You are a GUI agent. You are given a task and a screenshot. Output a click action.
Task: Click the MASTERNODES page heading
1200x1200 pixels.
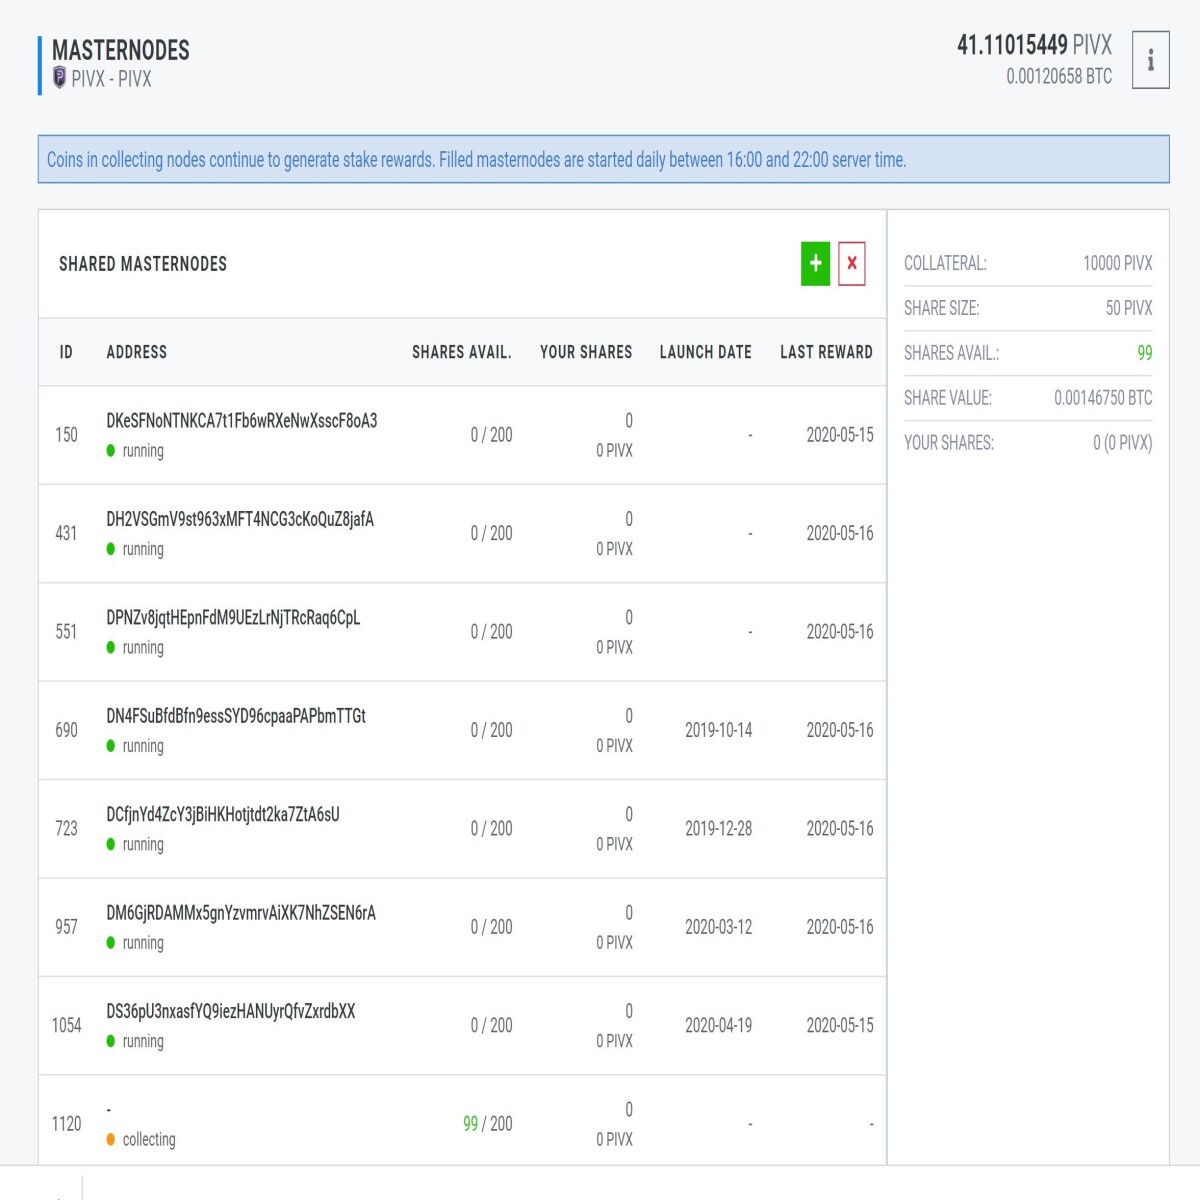pyautogui.click(x=121, y=50)
